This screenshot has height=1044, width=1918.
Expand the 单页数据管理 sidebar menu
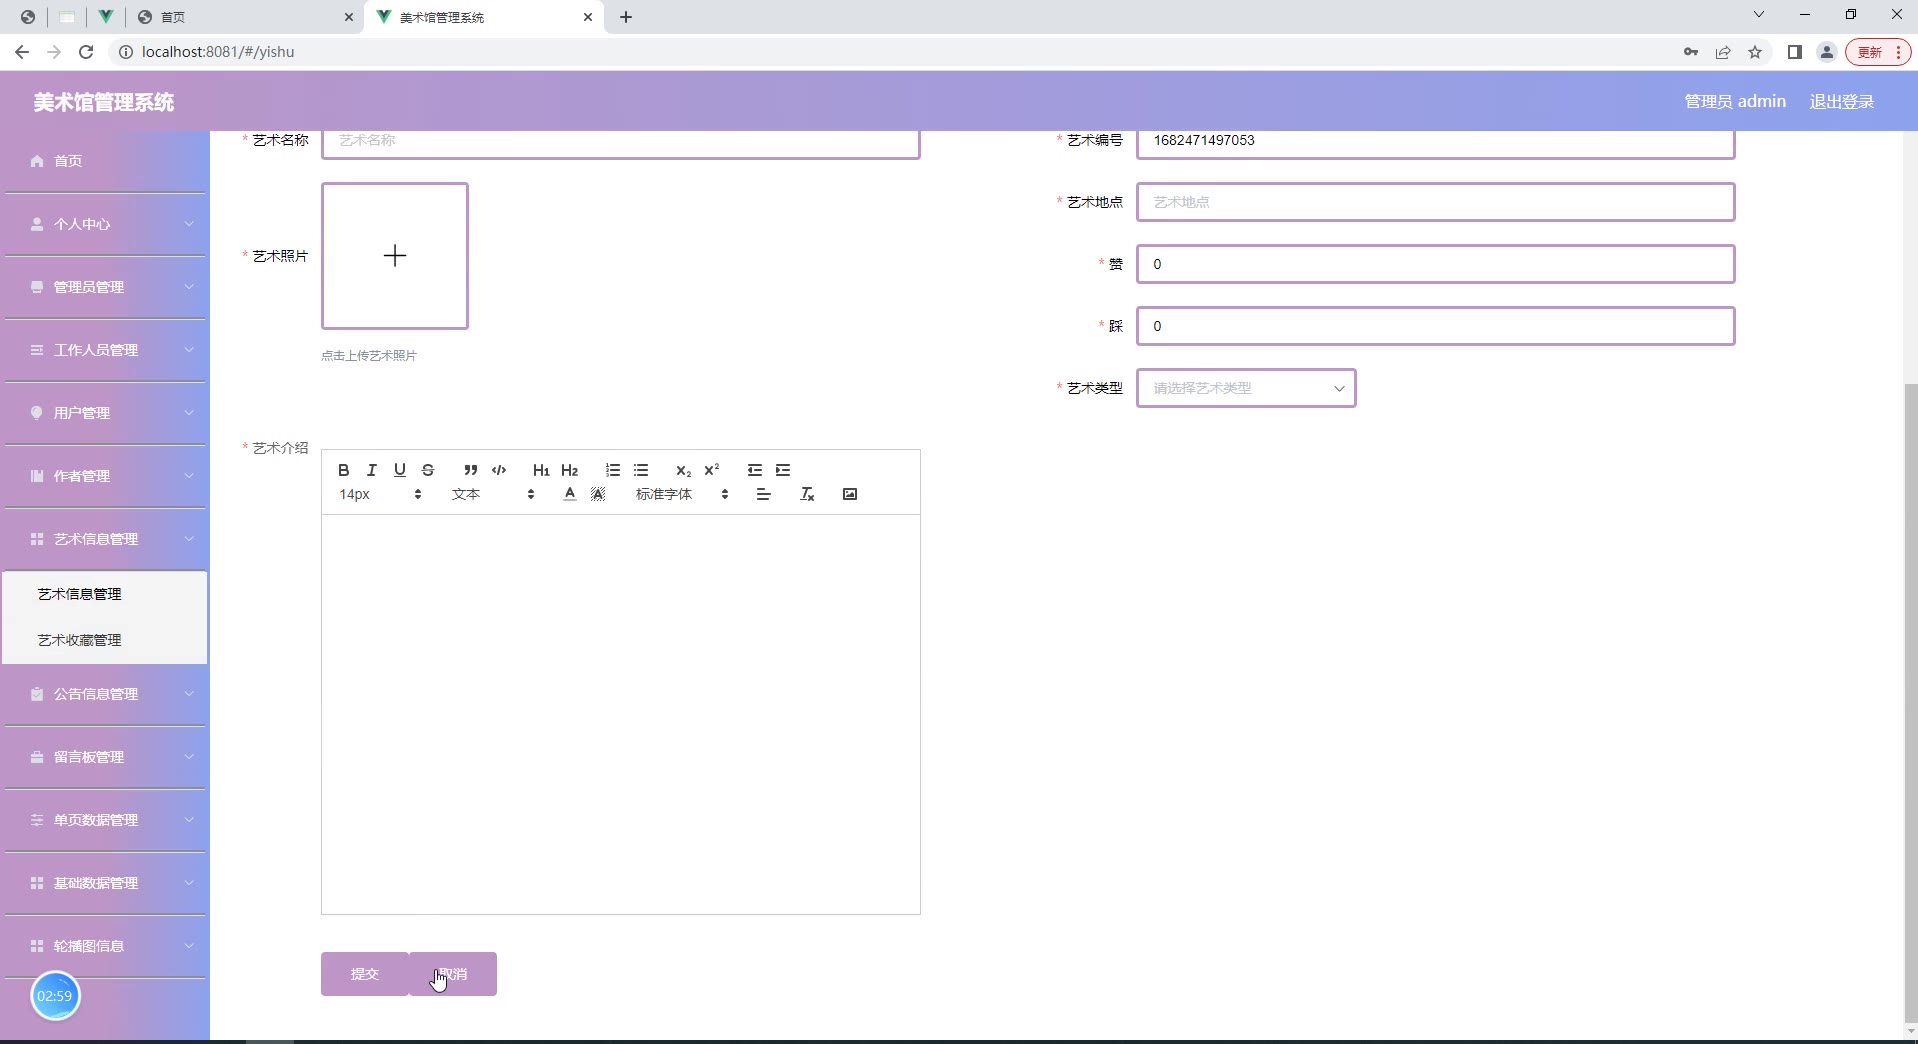105,820
